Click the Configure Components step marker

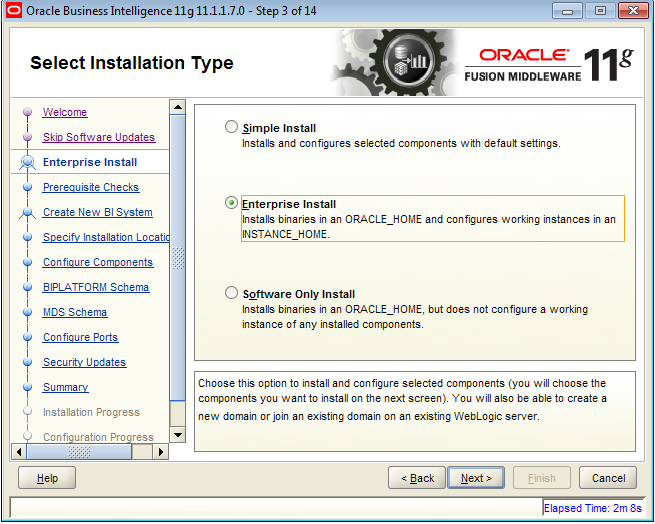(28, 262)
